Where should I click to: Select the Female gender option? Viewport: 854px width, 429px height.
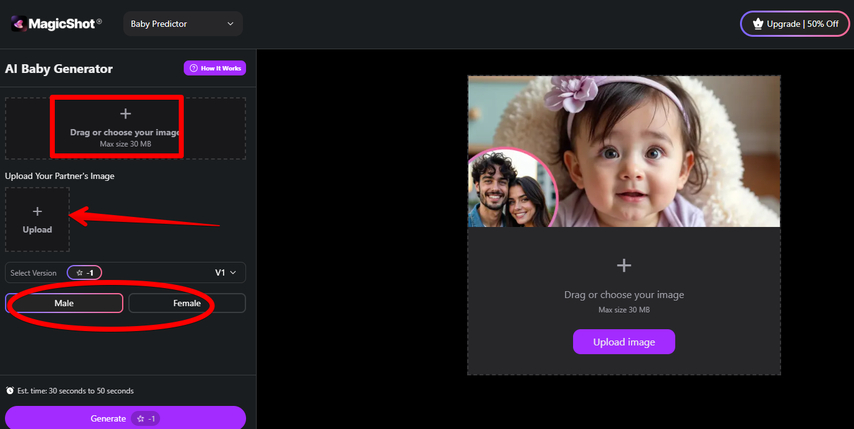click(x=187, y=303)
